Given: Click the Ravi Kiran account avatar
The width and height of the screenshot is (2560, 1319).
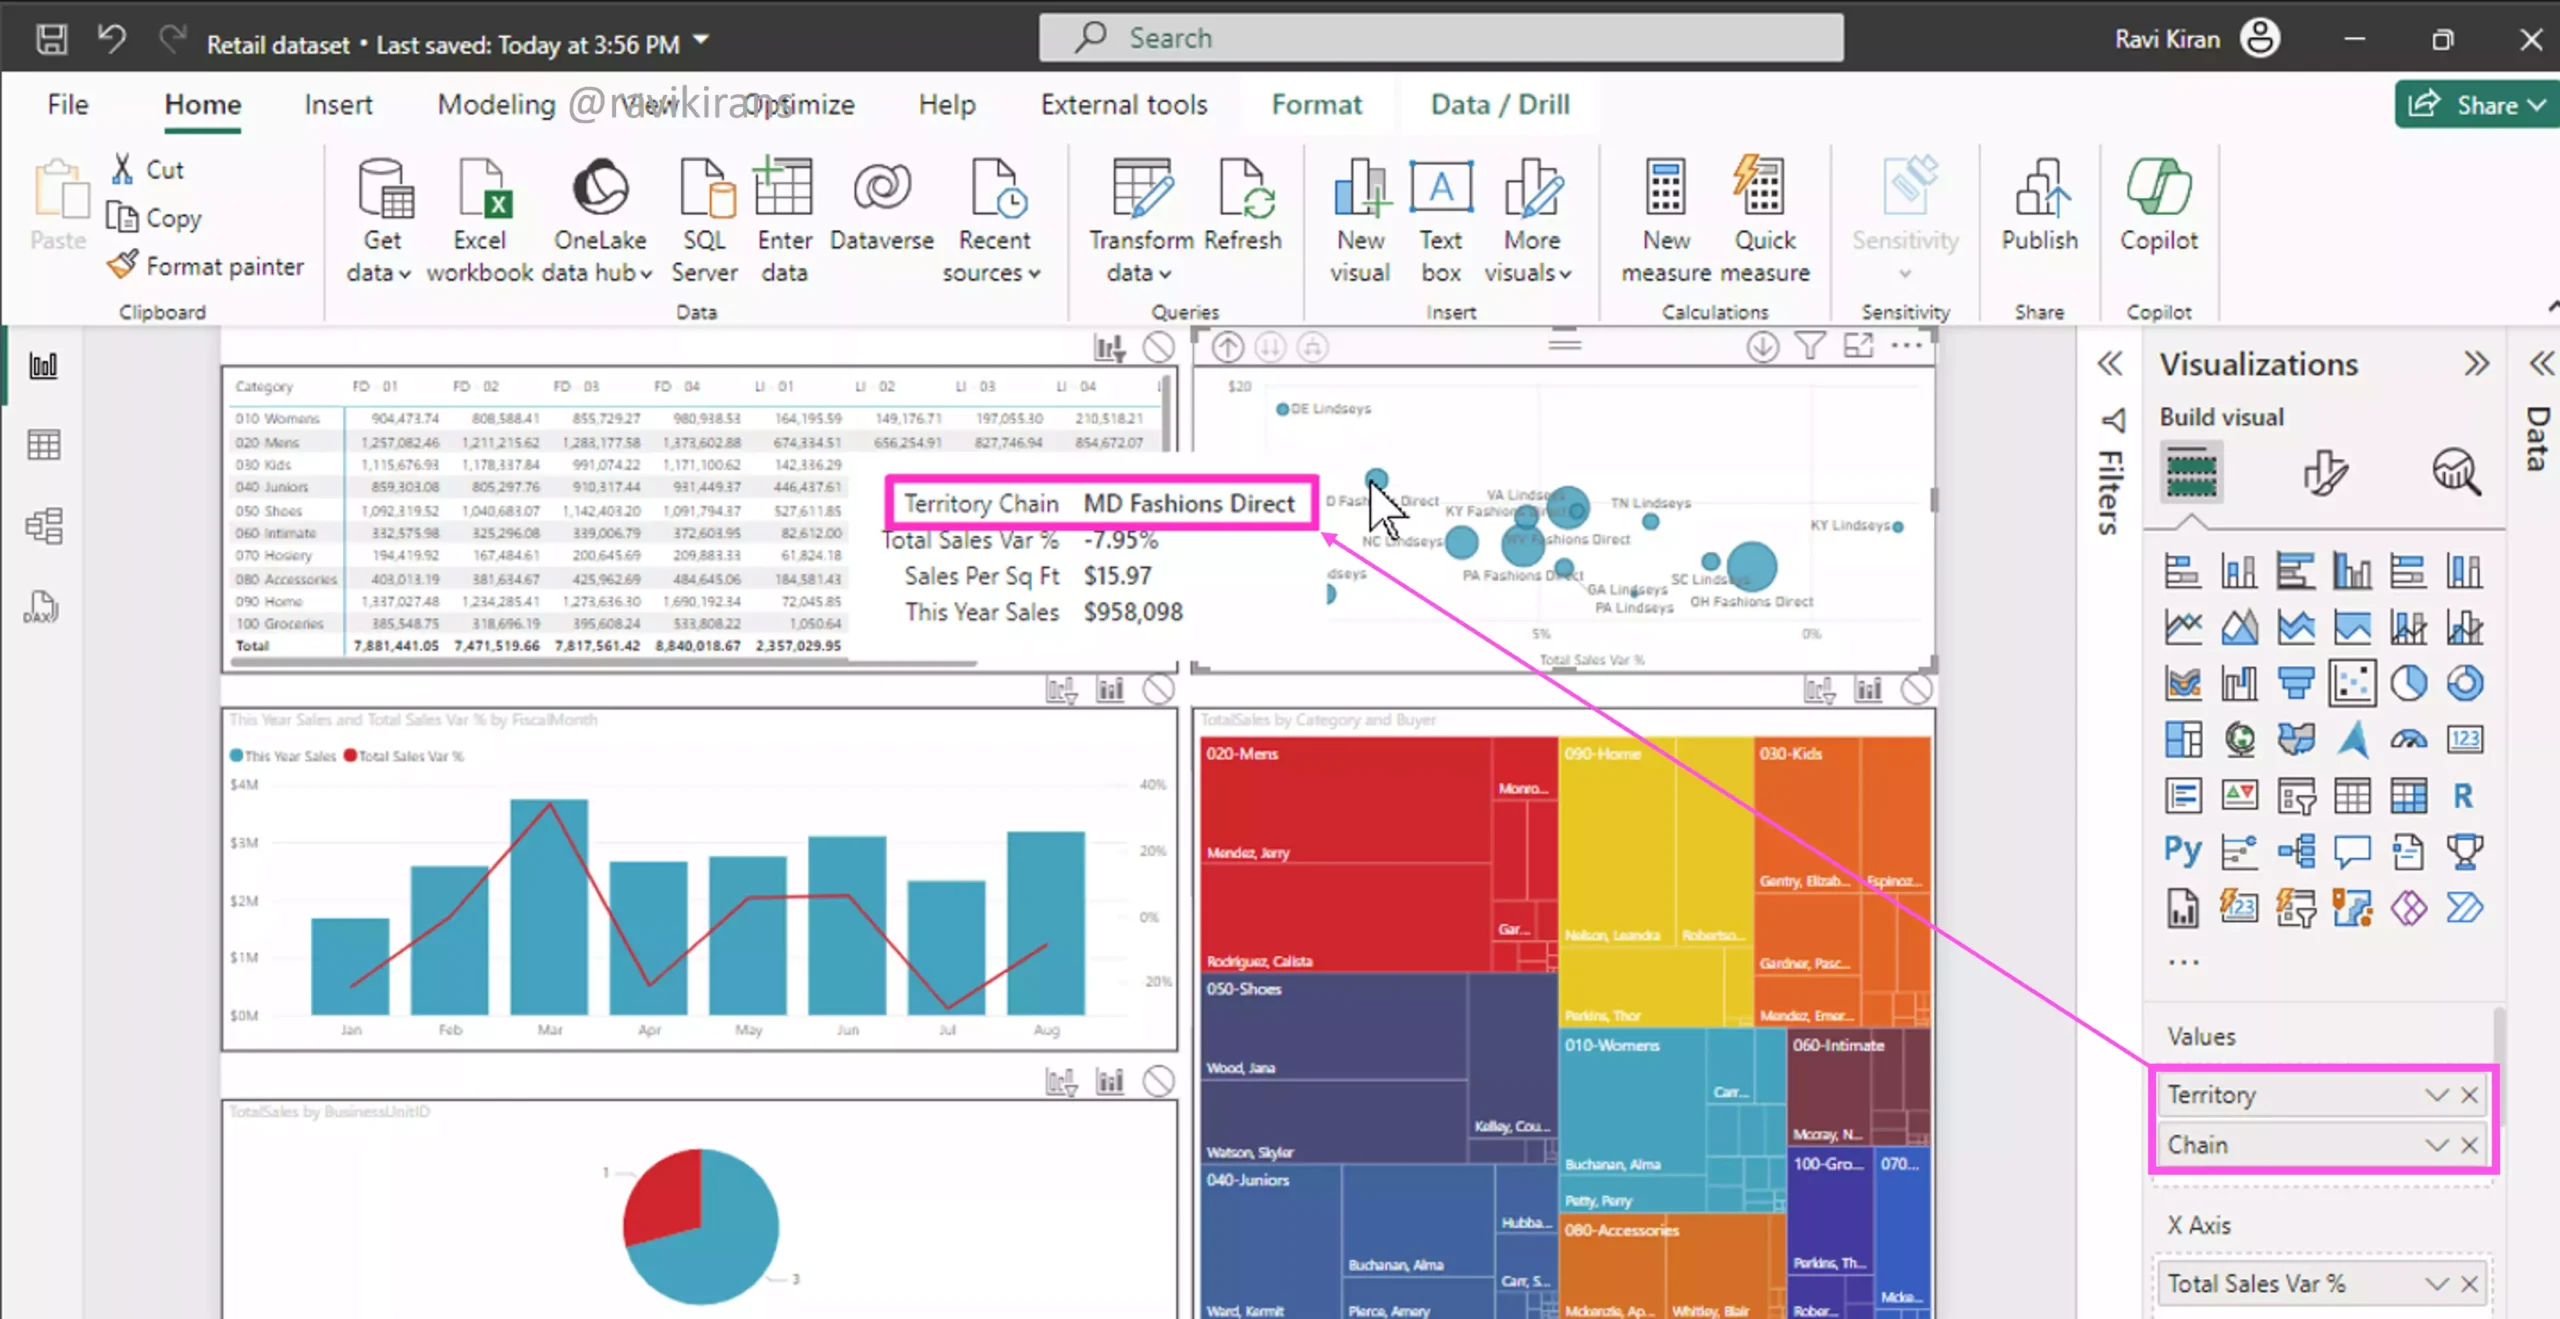Looking at the screenshot, I should [2260, 40].
